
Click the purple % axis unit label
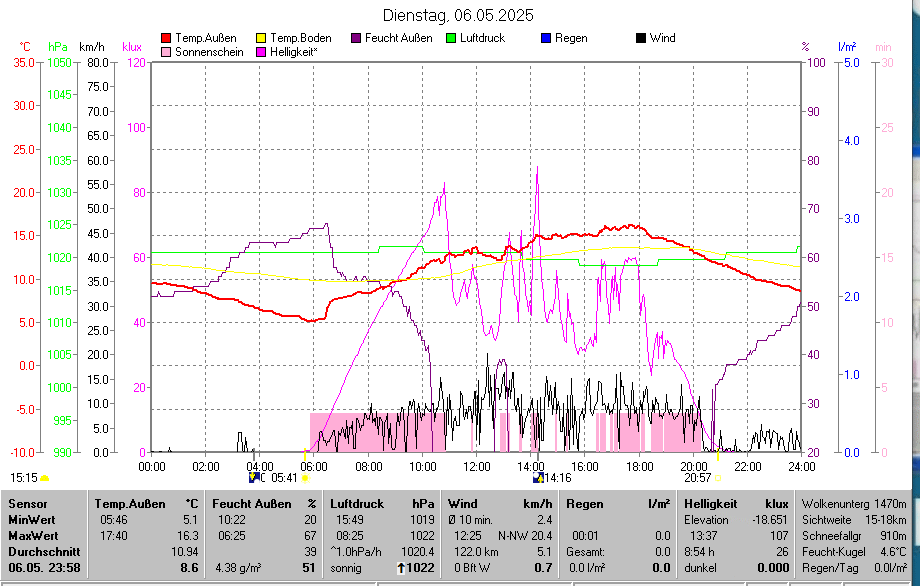pos(806,47)
